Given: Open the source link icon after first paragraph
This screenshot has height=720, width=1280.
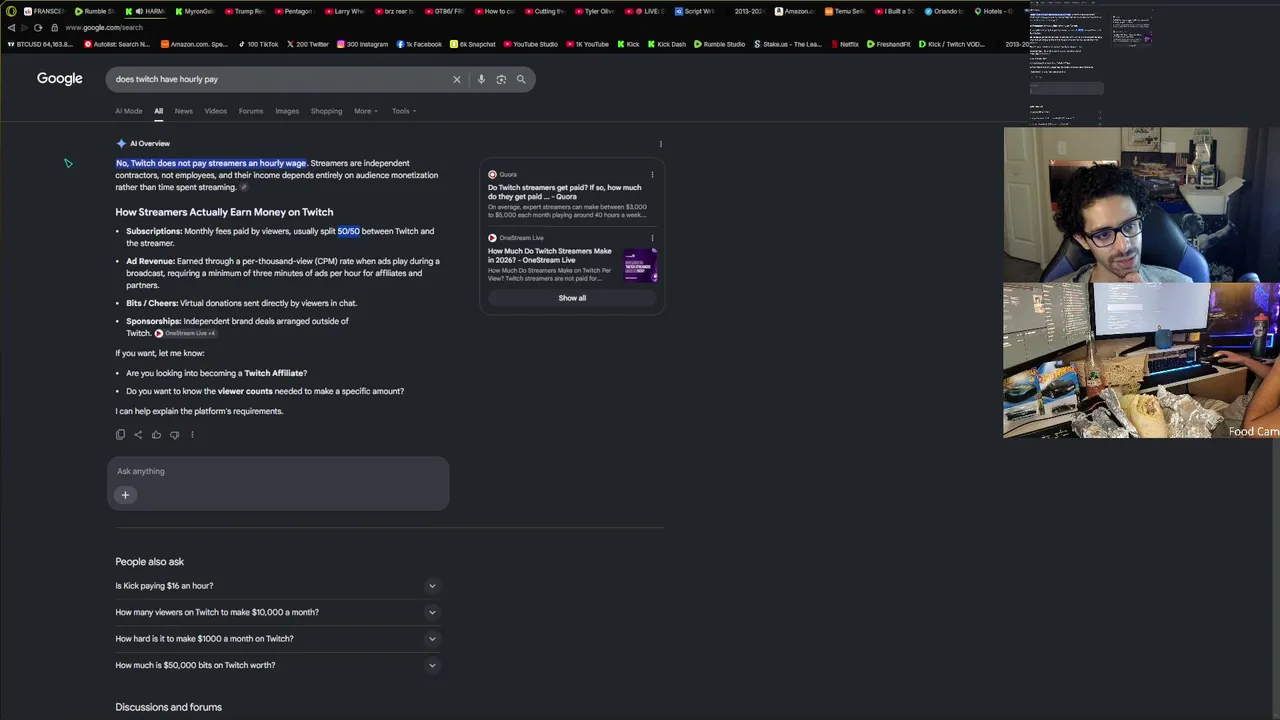Looking at the screenshot, I should coord(243,187).
